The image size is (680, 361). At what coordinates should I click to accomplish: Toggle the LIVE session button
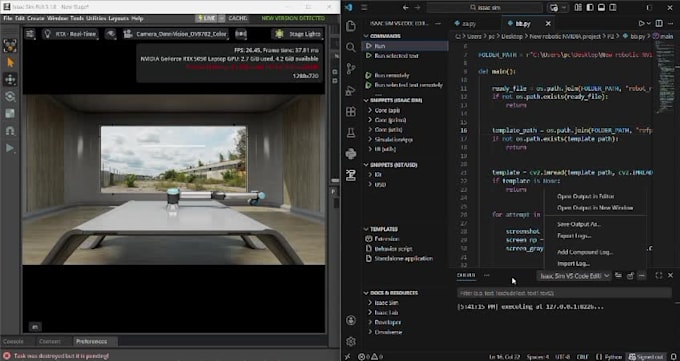click(206, 18)
